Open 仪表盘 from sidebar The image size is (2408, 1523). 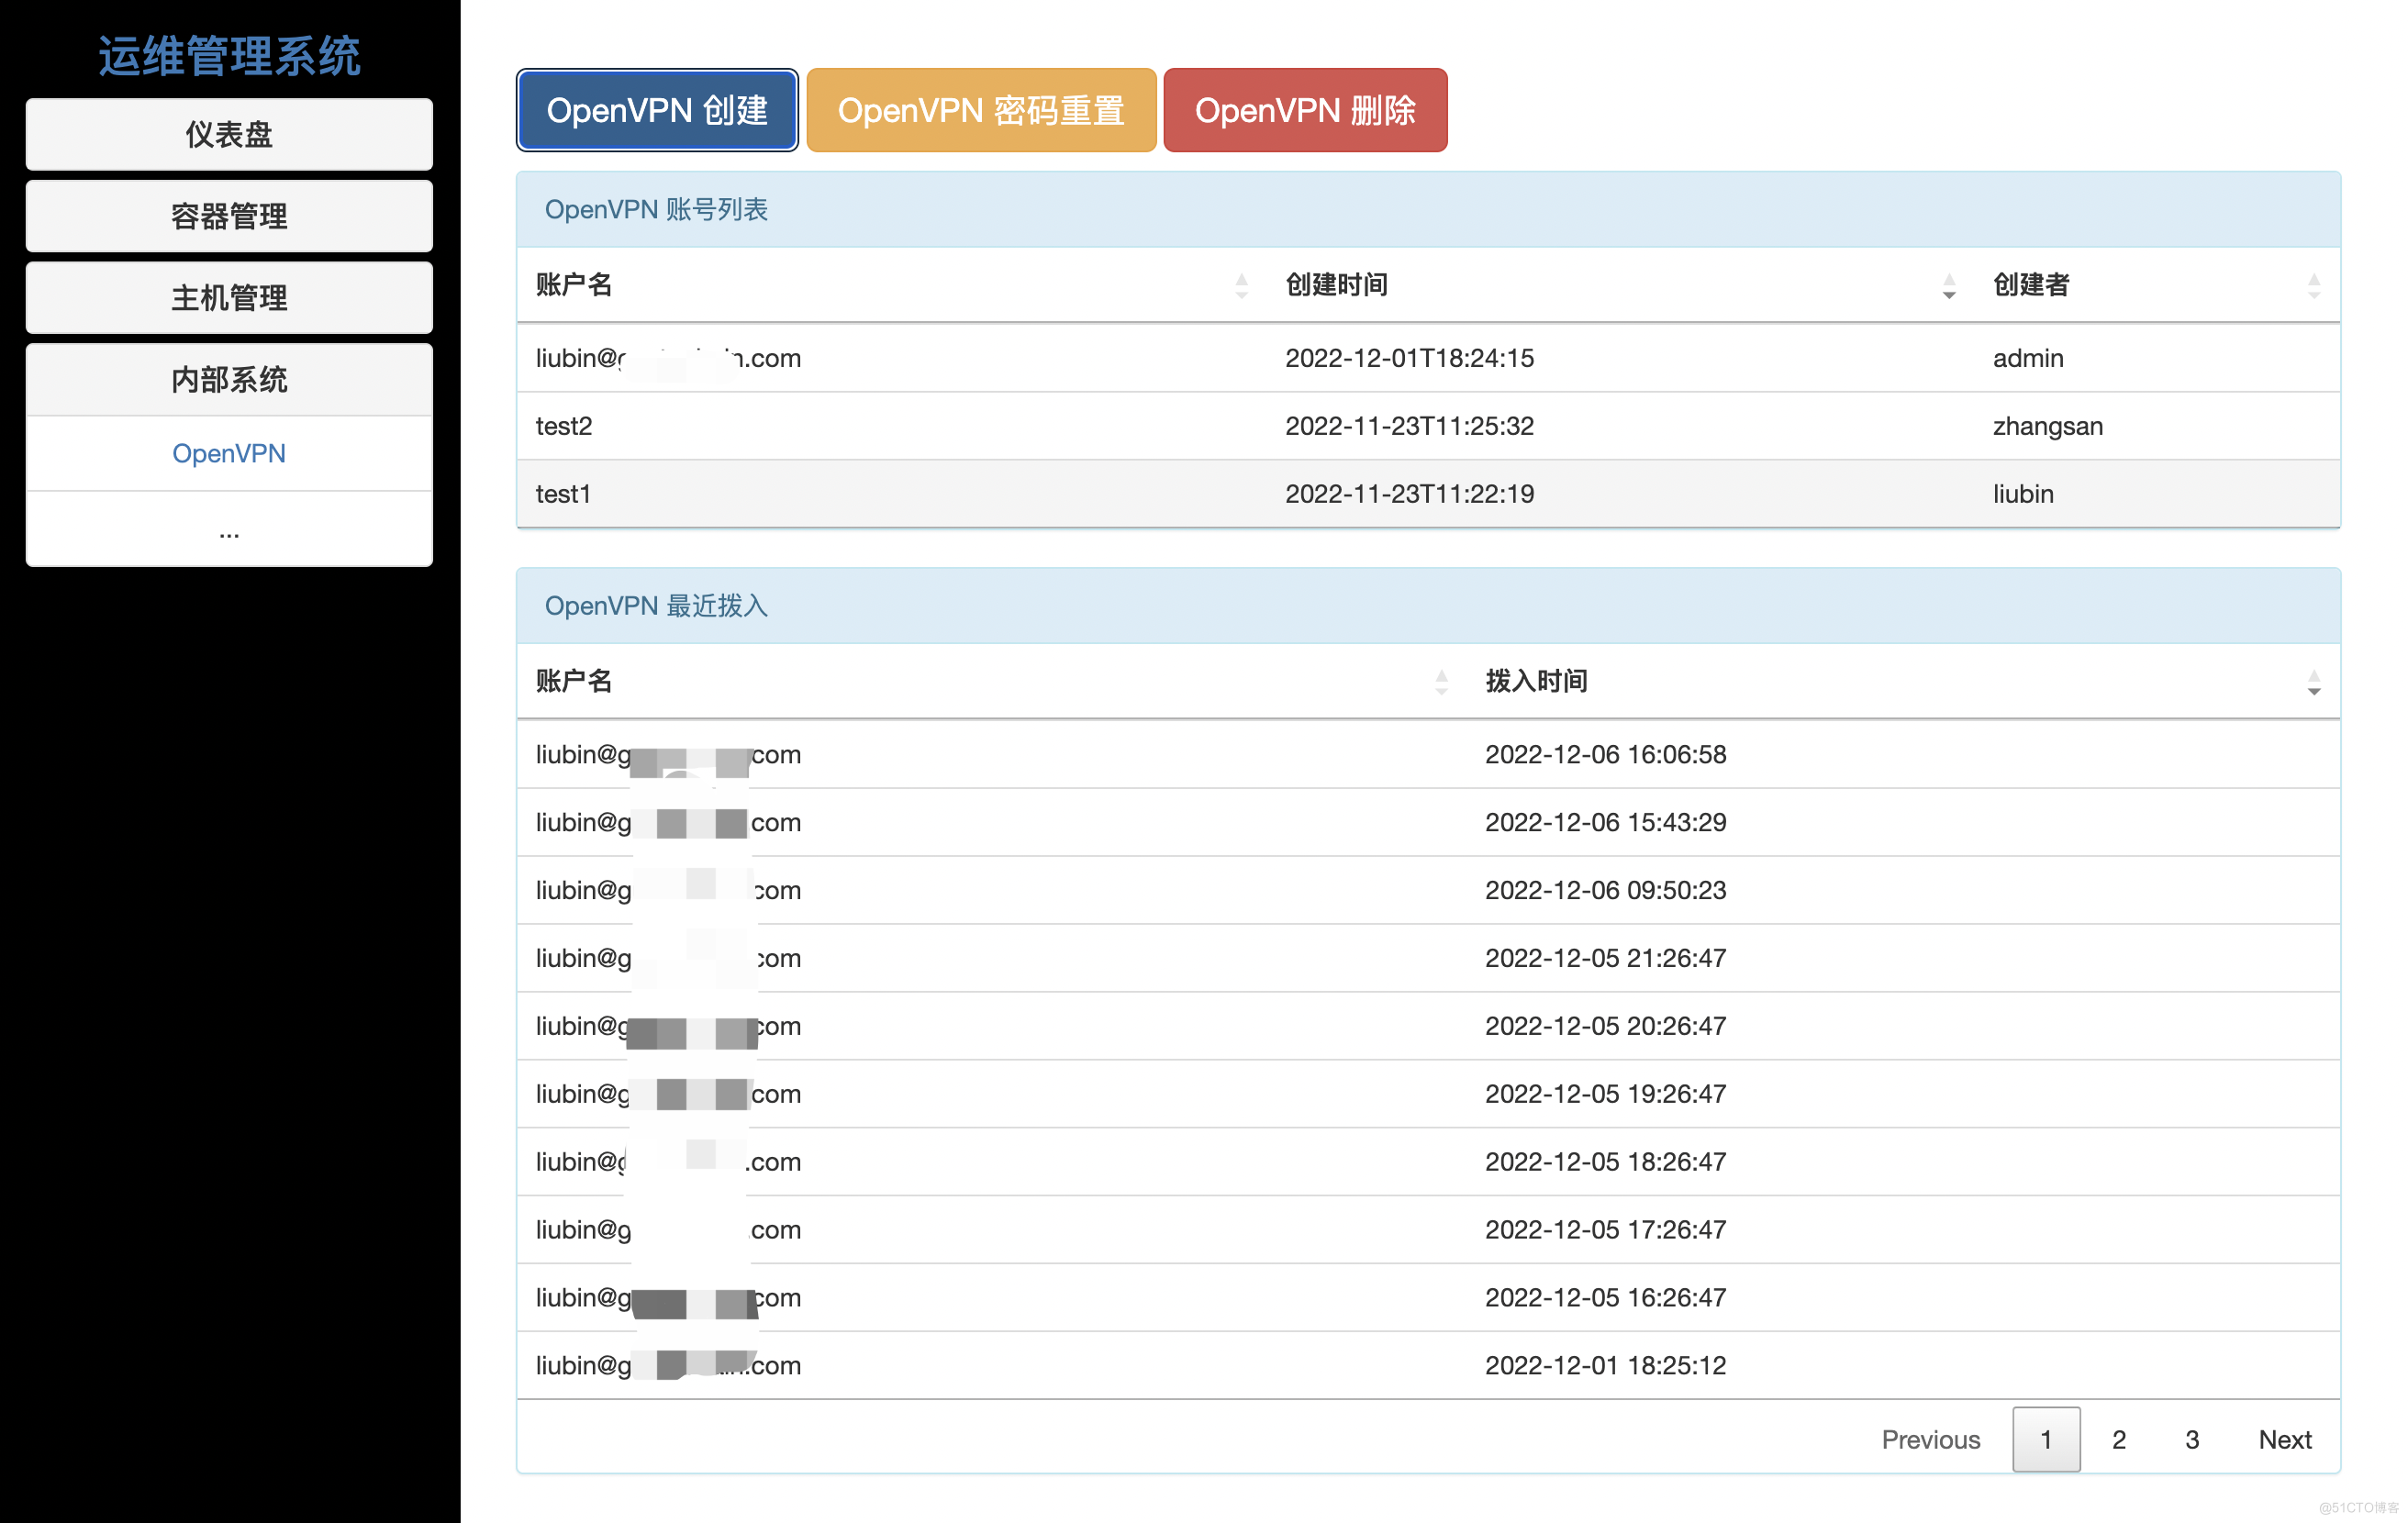pos(229,133)
